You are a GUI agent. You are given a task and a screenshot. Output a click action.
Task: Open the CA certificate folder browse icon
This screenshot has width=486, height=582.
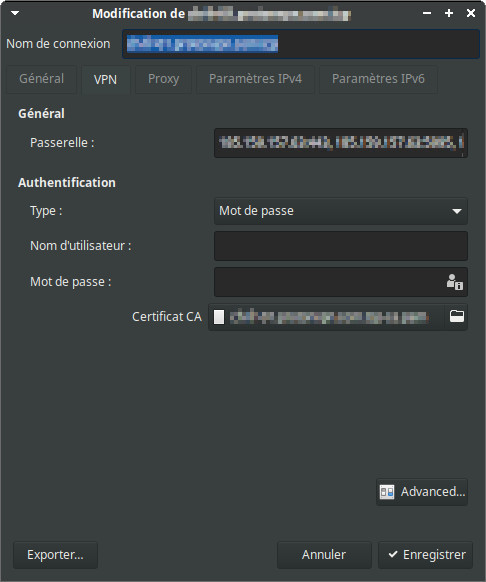(x=456, y=317)
